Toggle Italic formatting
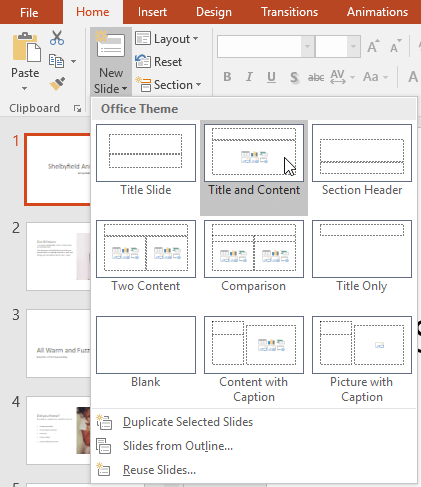Viewport: 421px width, 487px height. [x=249, y=77]
